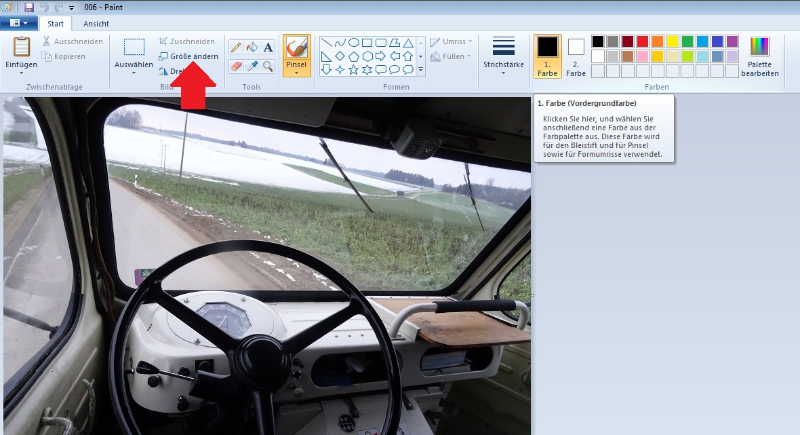This screenshot has width=800, height=435.
Task: Select the Eraser tool
Action: click(x=236, y=66)
